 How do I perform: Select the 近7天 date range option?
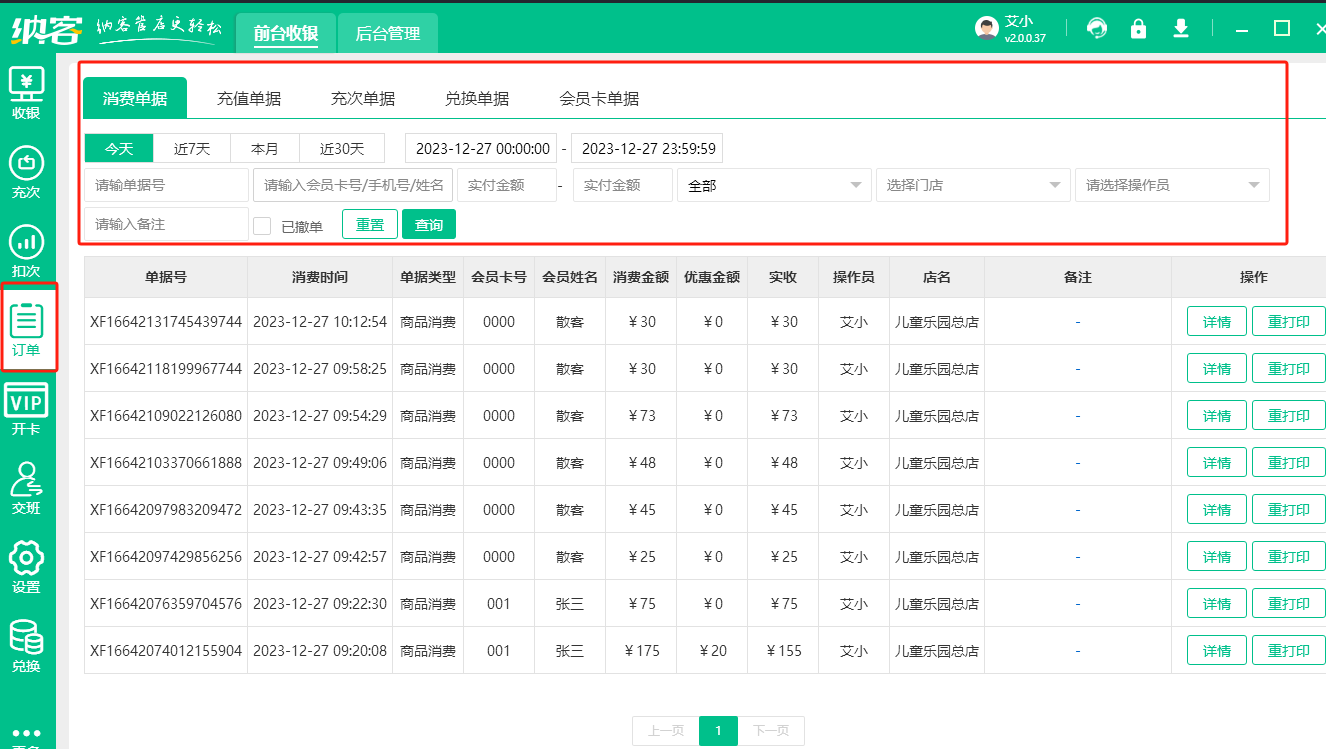192,149
